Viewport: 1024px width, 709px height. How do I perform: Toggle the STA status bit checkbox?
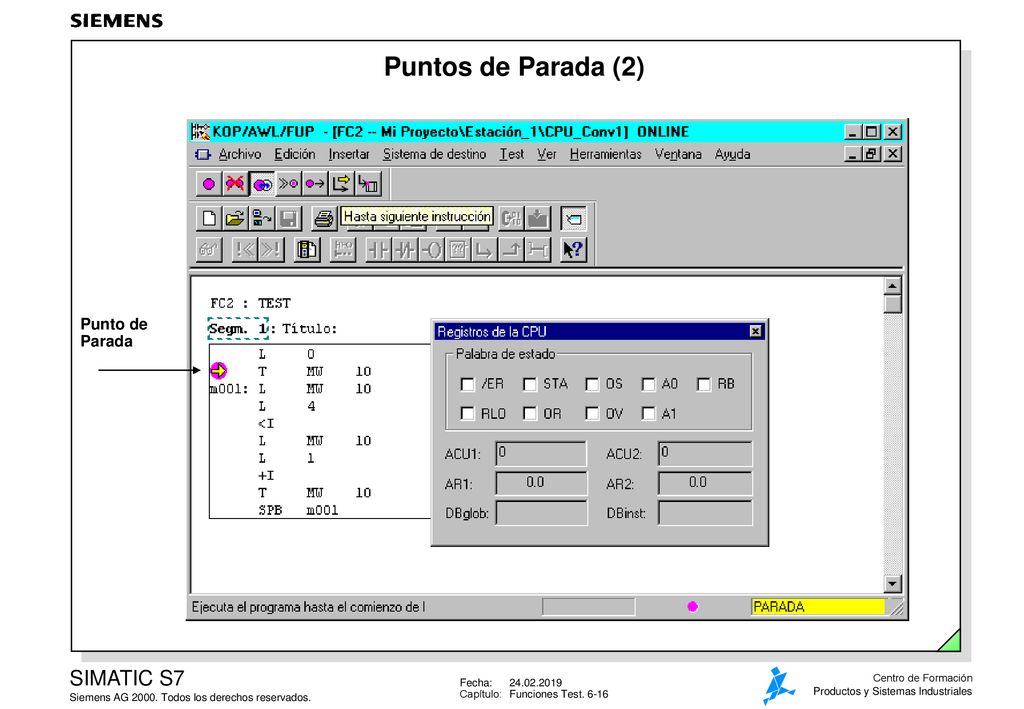pyautogui.click(x=530, y=384)
